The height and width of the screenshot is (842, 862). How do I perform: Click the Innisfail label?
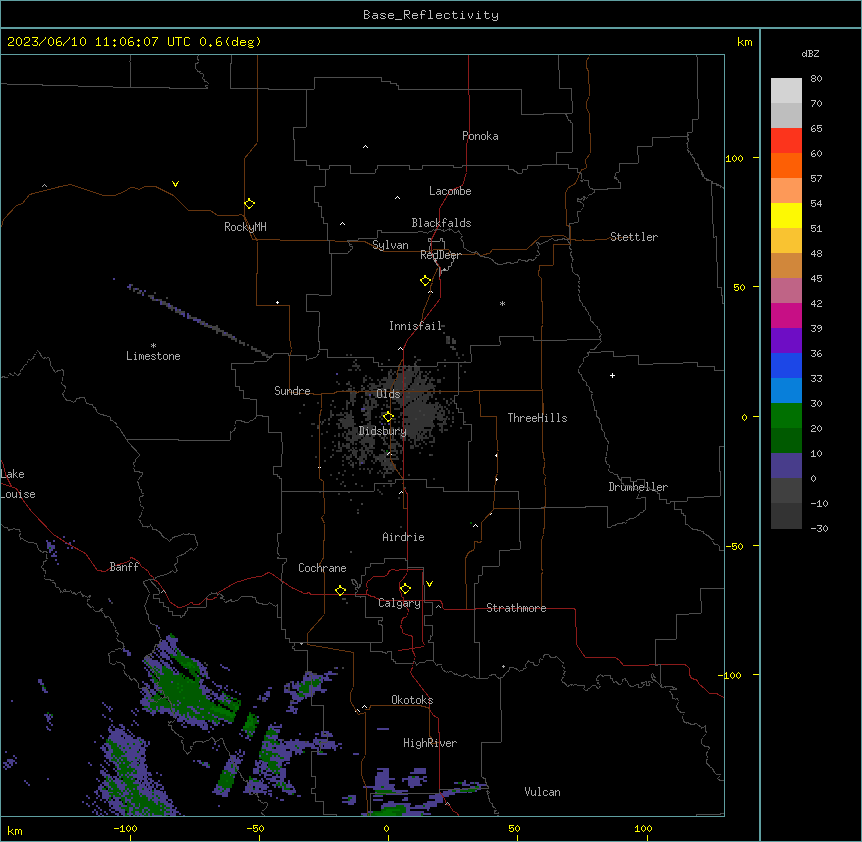[x=415, y=326]
